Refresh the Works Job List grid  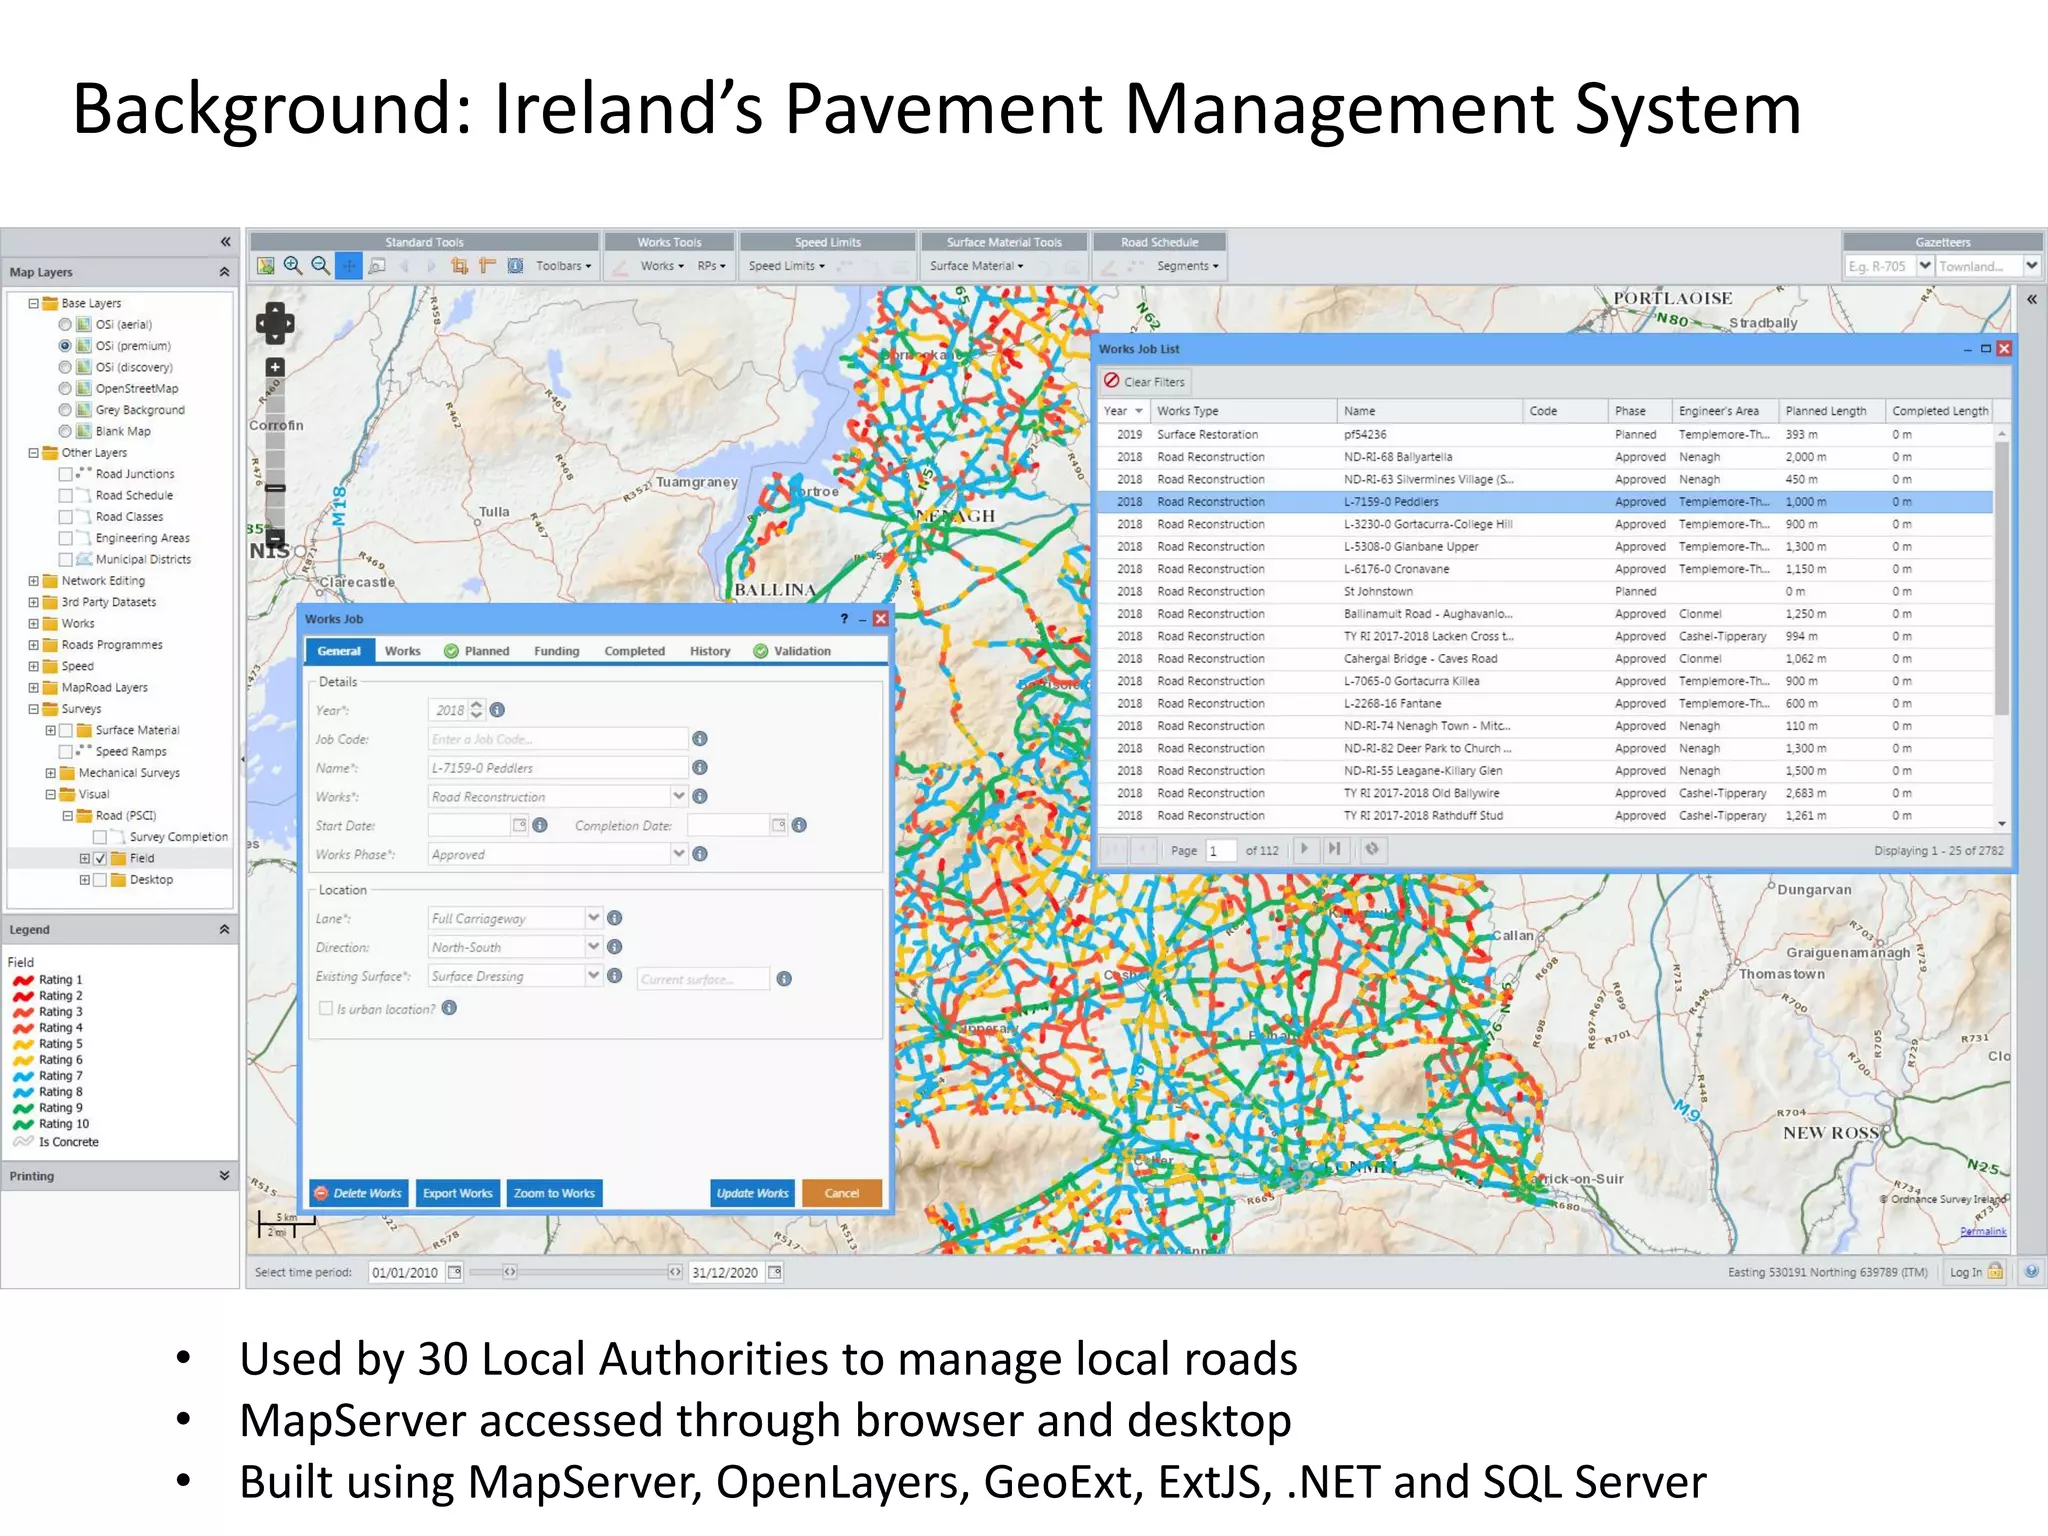[x=1373, y=849]
